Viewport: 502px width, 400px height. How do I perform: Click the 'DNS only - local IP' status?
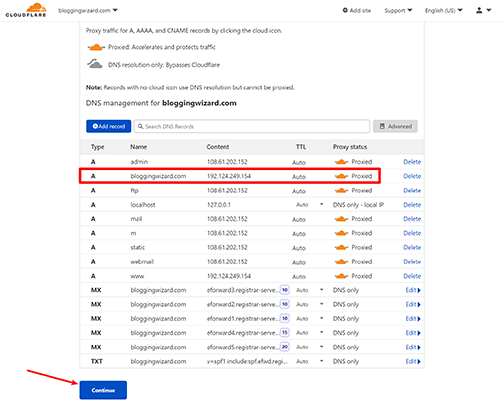tap(358, 205)
